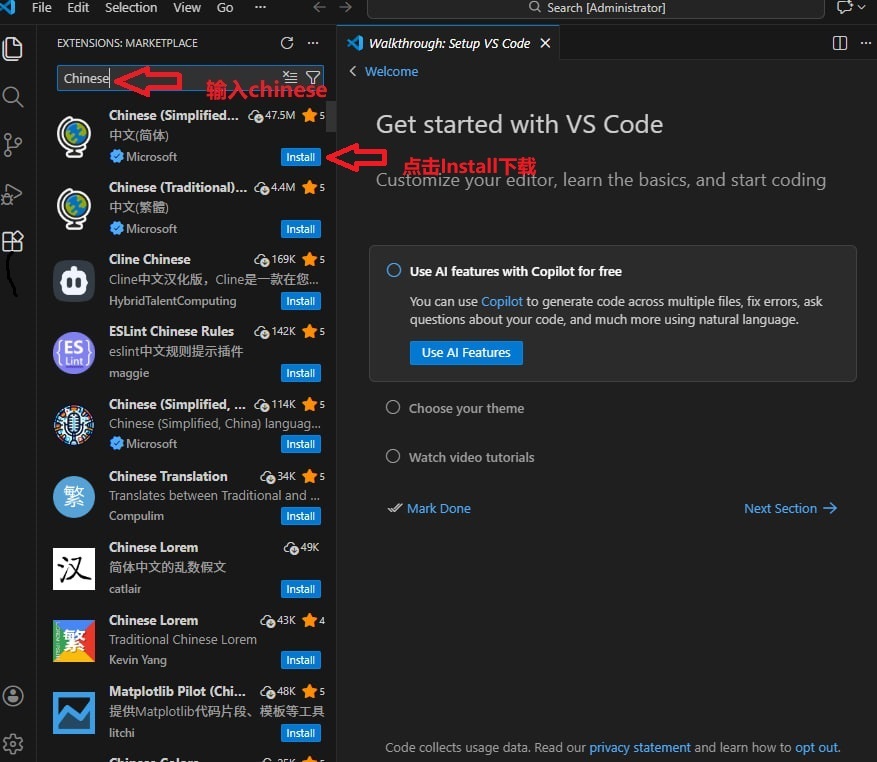
Task: Open the Manage gear menu
Action: click(x=13, y=744)
